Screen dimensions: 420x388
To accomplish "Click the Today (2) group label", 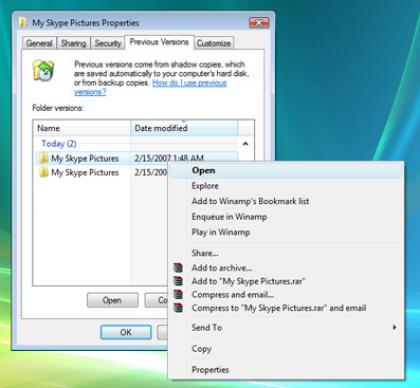I will click(59, 144).
